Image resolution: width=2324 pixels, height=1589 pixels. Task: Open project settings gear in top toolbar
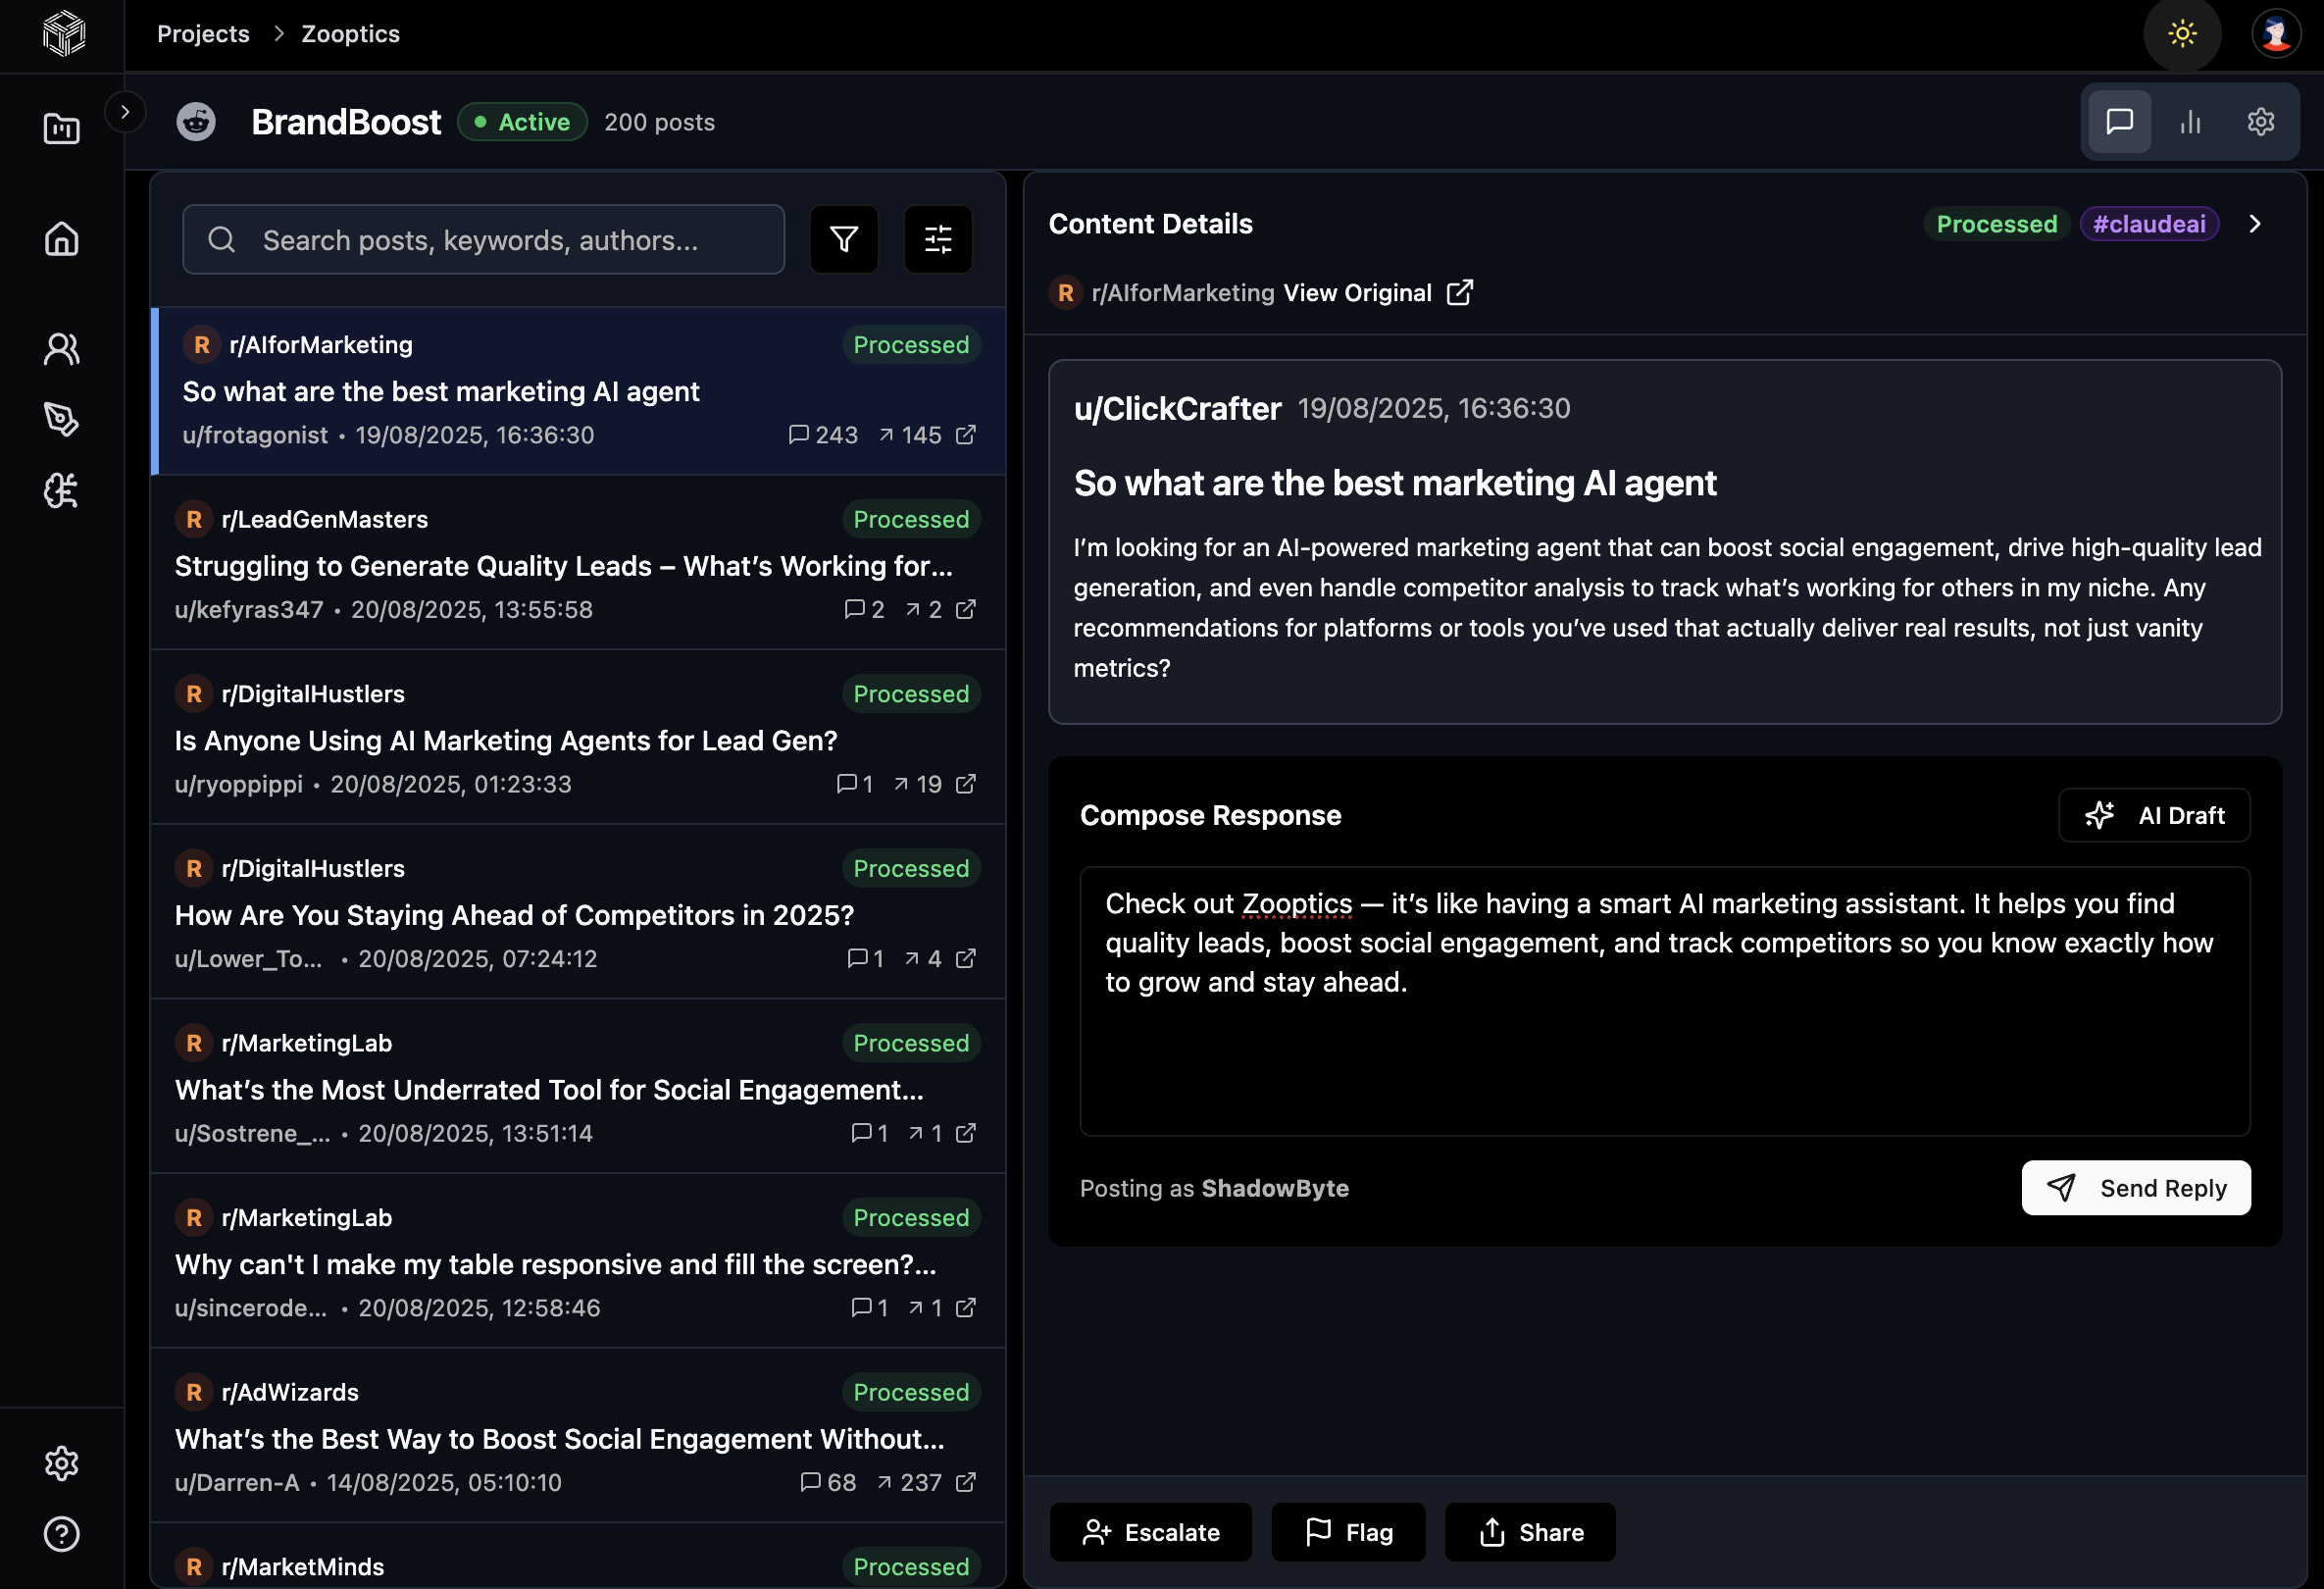[2261, 121]
